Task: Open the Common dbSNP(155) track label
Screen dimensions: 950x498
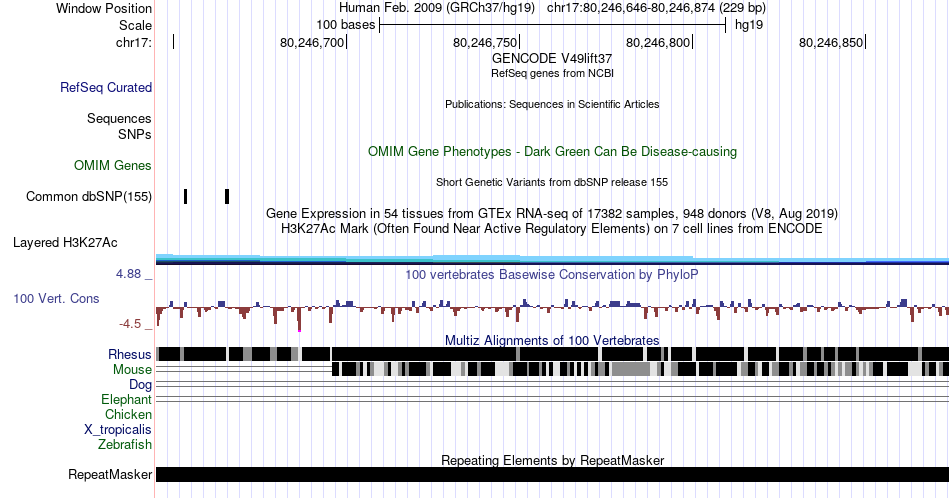Action: click(x=89, y=196)
